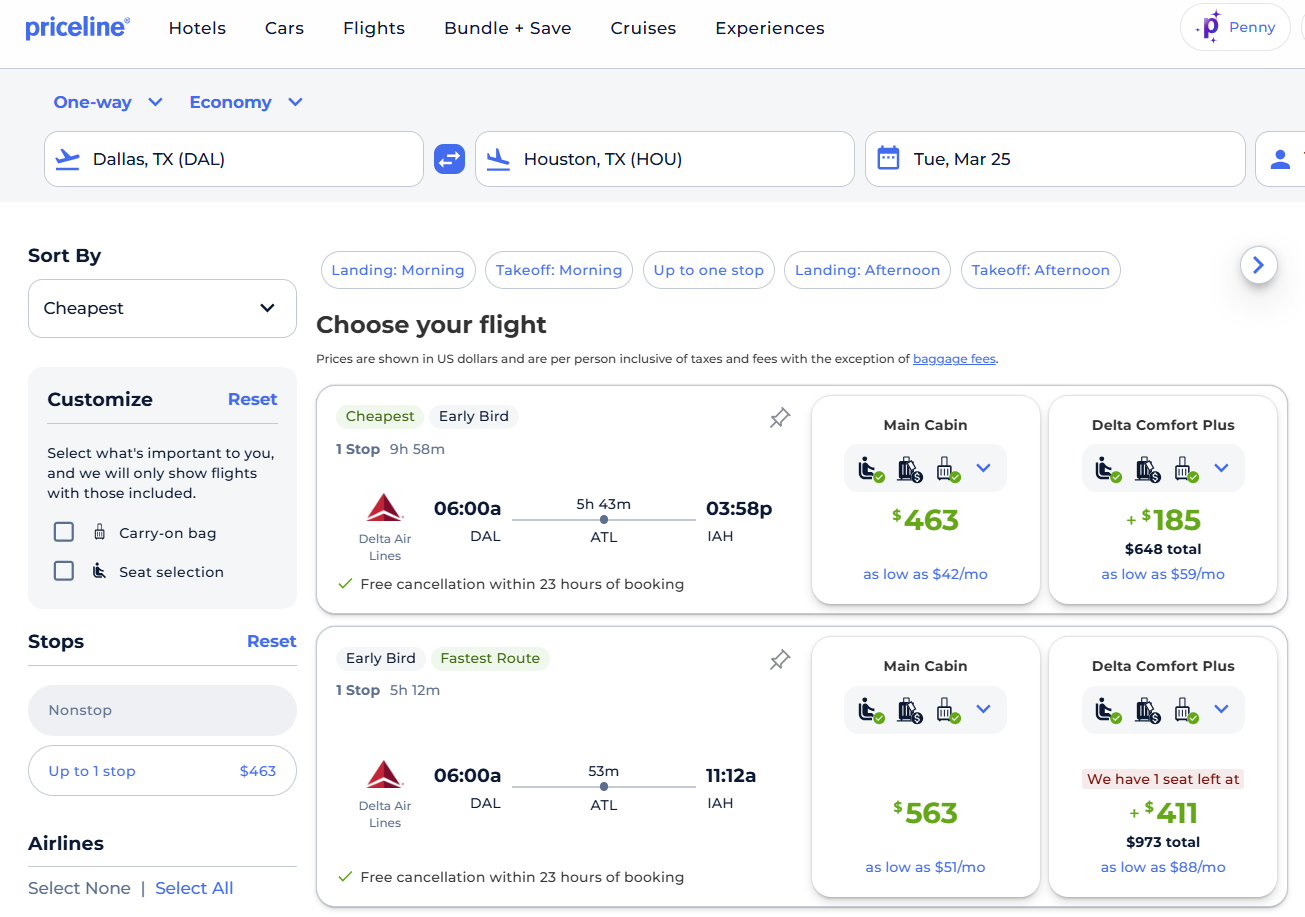The height and width of the screenshot is (917, 1305).
Task: Expand amenities in $463 Main Cabin card
Action: [x=983, y=468]
